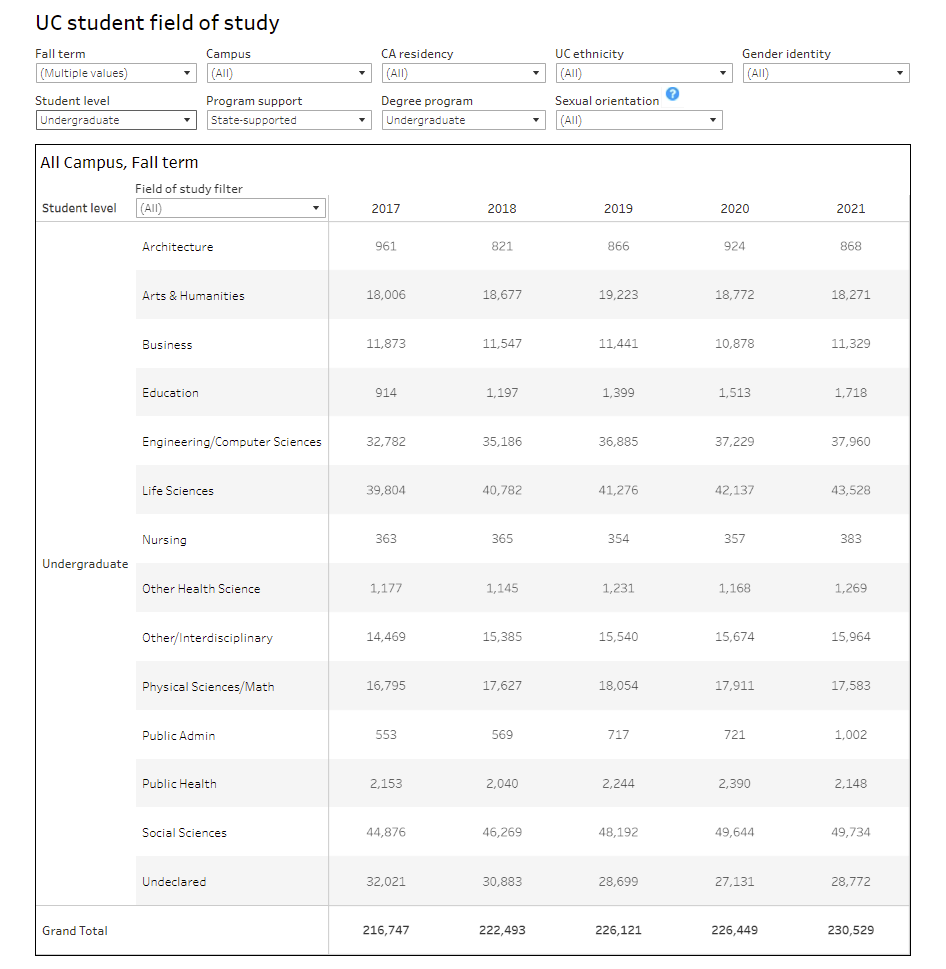Change the Program support State-supported dropdown
946x969 pixels.
[289, 120]
